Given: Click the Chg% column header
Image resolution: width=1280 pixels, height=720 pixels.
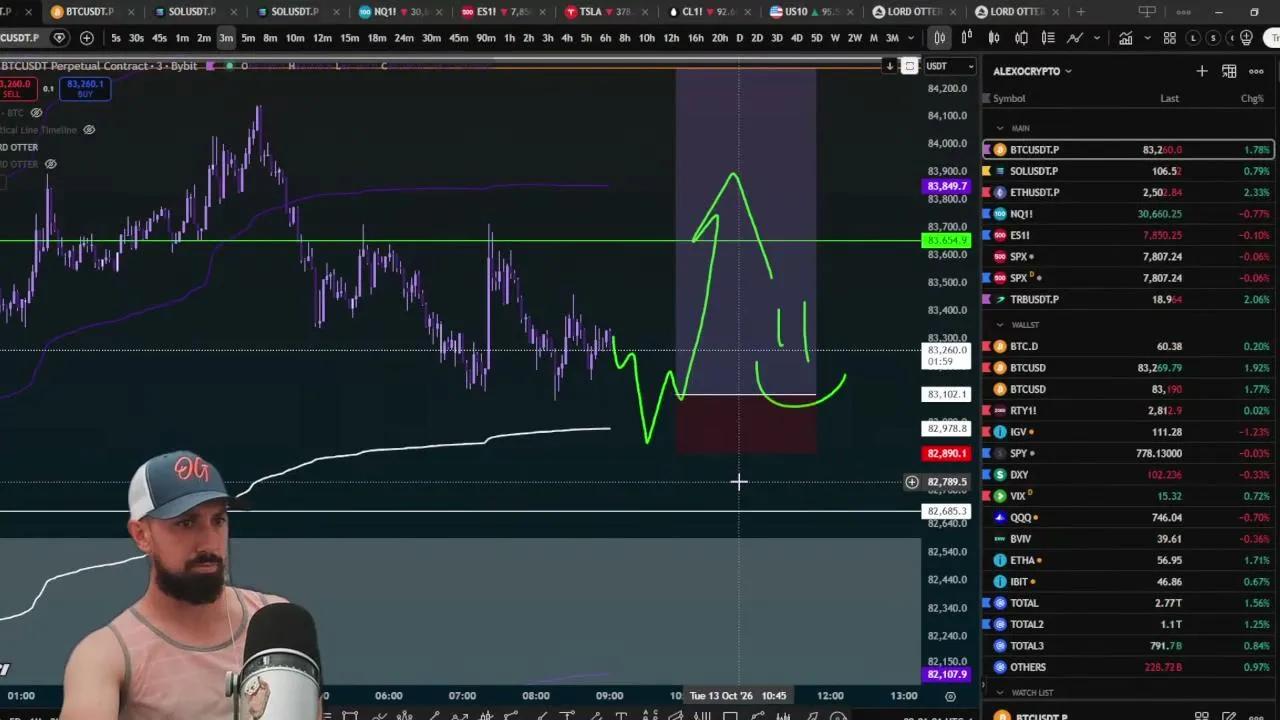Looking at the screenshot, I should [1252, 99].
